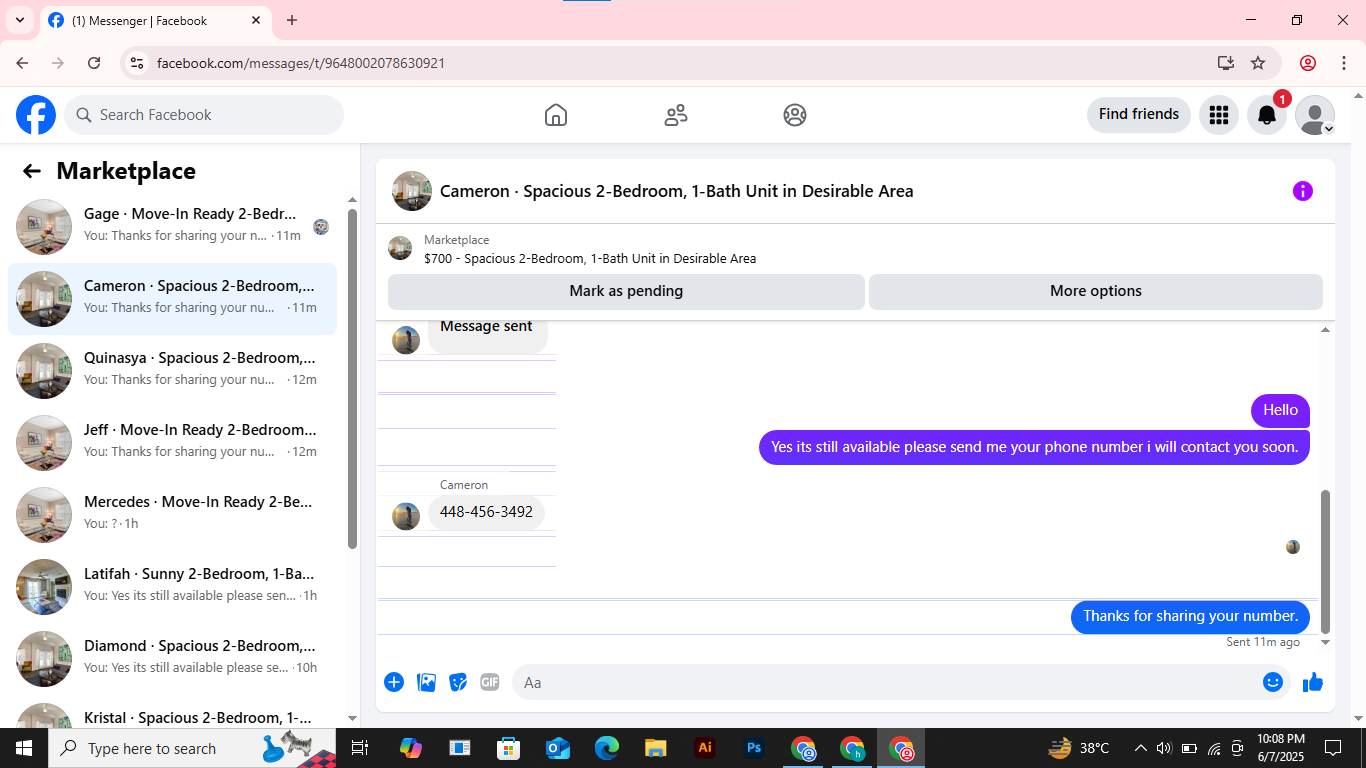Viewport: 1366px width, 768px height.
Task: Attach a photo with the image icon
Action: coord(426,682)
